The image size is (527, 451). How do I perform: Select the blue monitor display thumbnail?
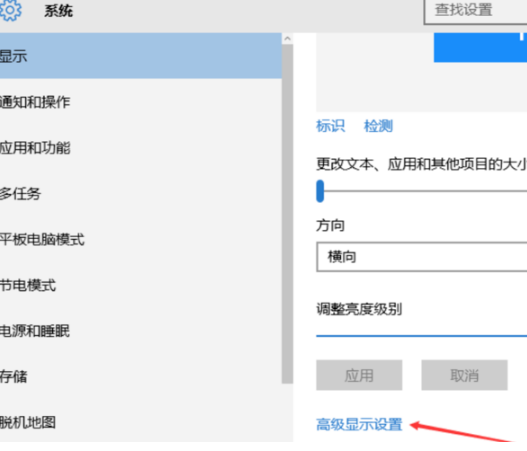click(x=480, y=47)
